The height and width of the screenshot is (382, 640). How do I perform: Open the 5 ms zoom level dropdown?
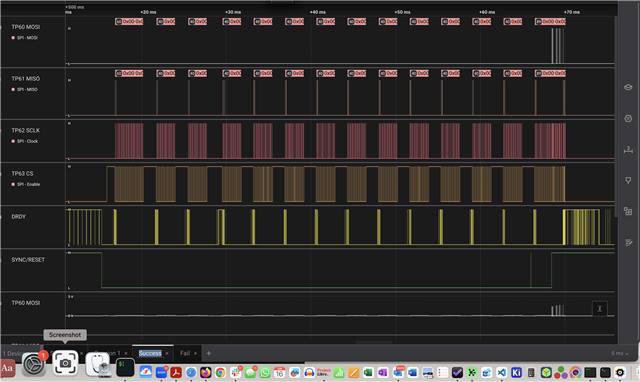(620, 353)
